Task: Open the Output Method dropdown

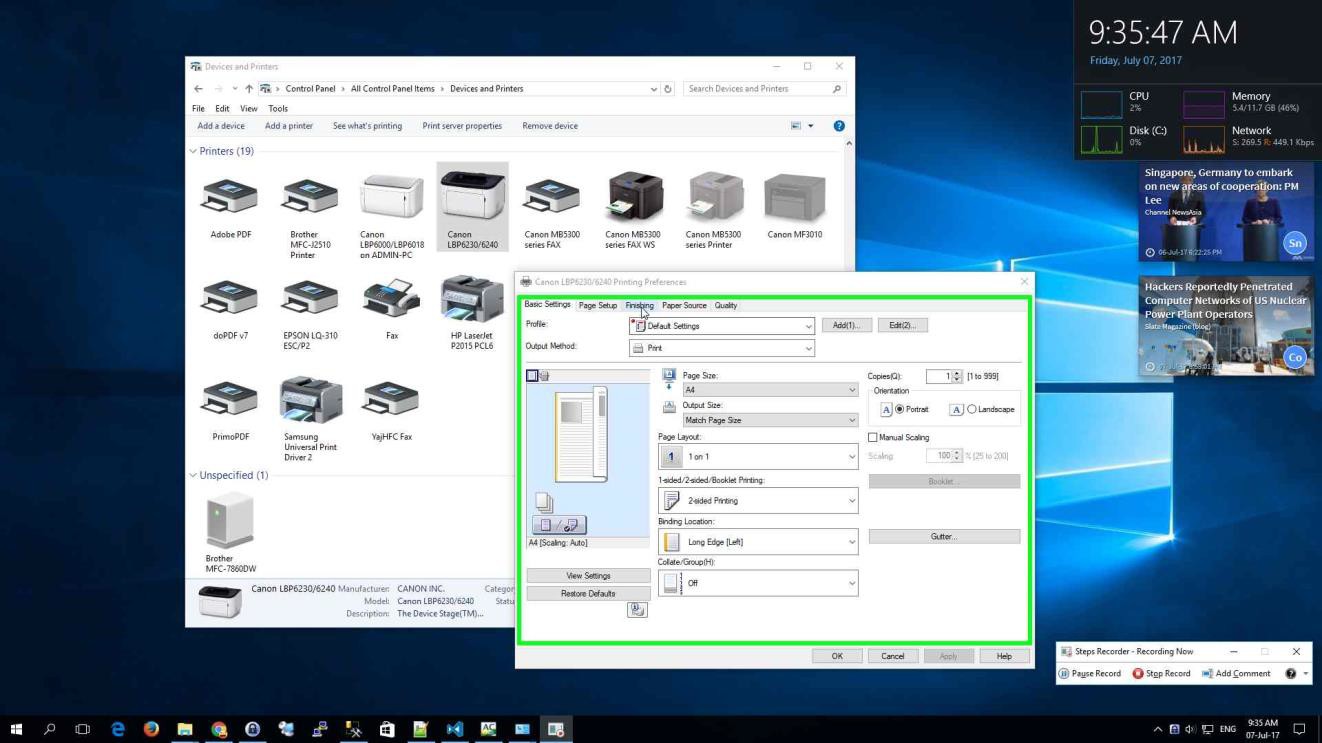Action: [x=722, y=348]
